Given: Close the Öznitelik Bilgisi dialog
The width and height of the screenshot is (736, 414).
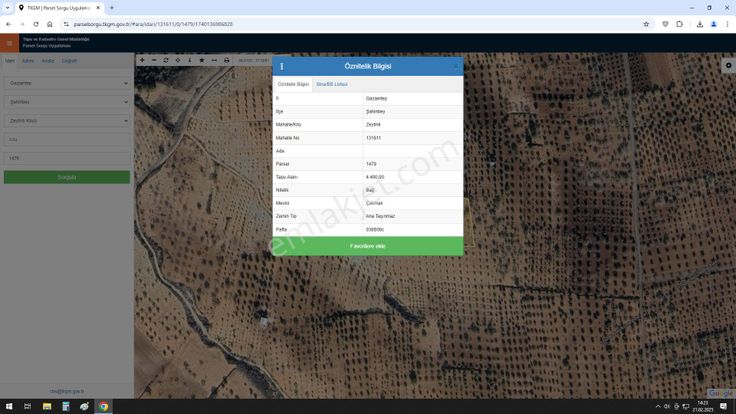Looking at the screenshot, I should click(455, 66).
